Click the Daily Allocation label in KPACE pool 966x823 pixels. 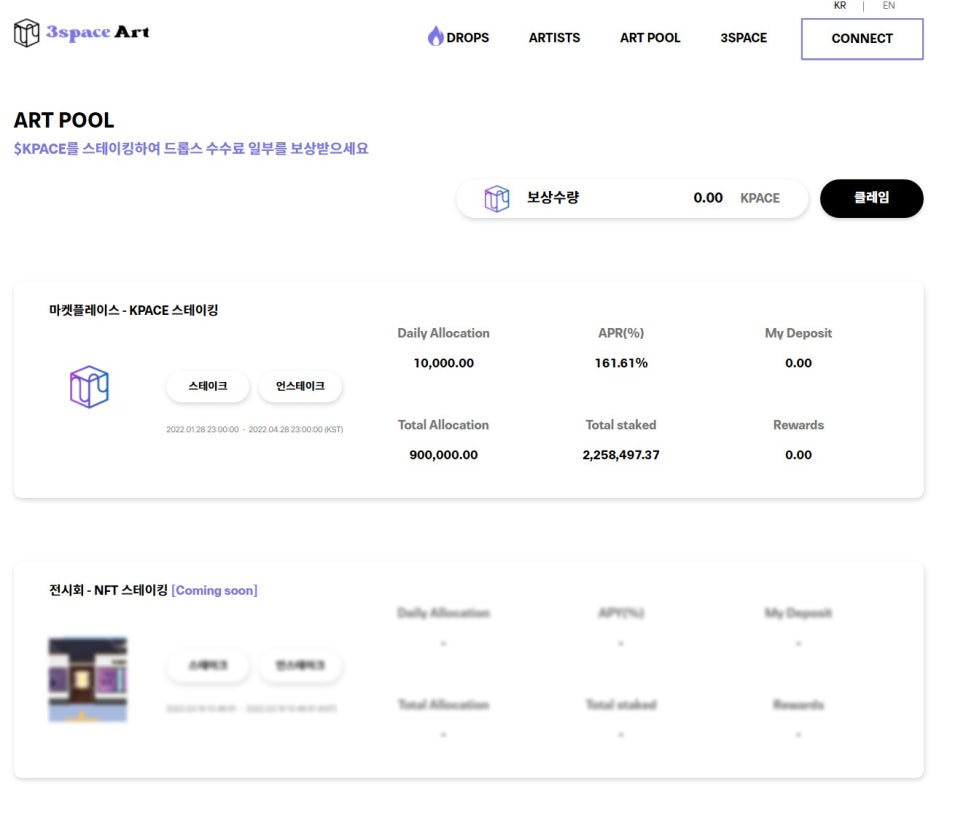tap(444, 333)
